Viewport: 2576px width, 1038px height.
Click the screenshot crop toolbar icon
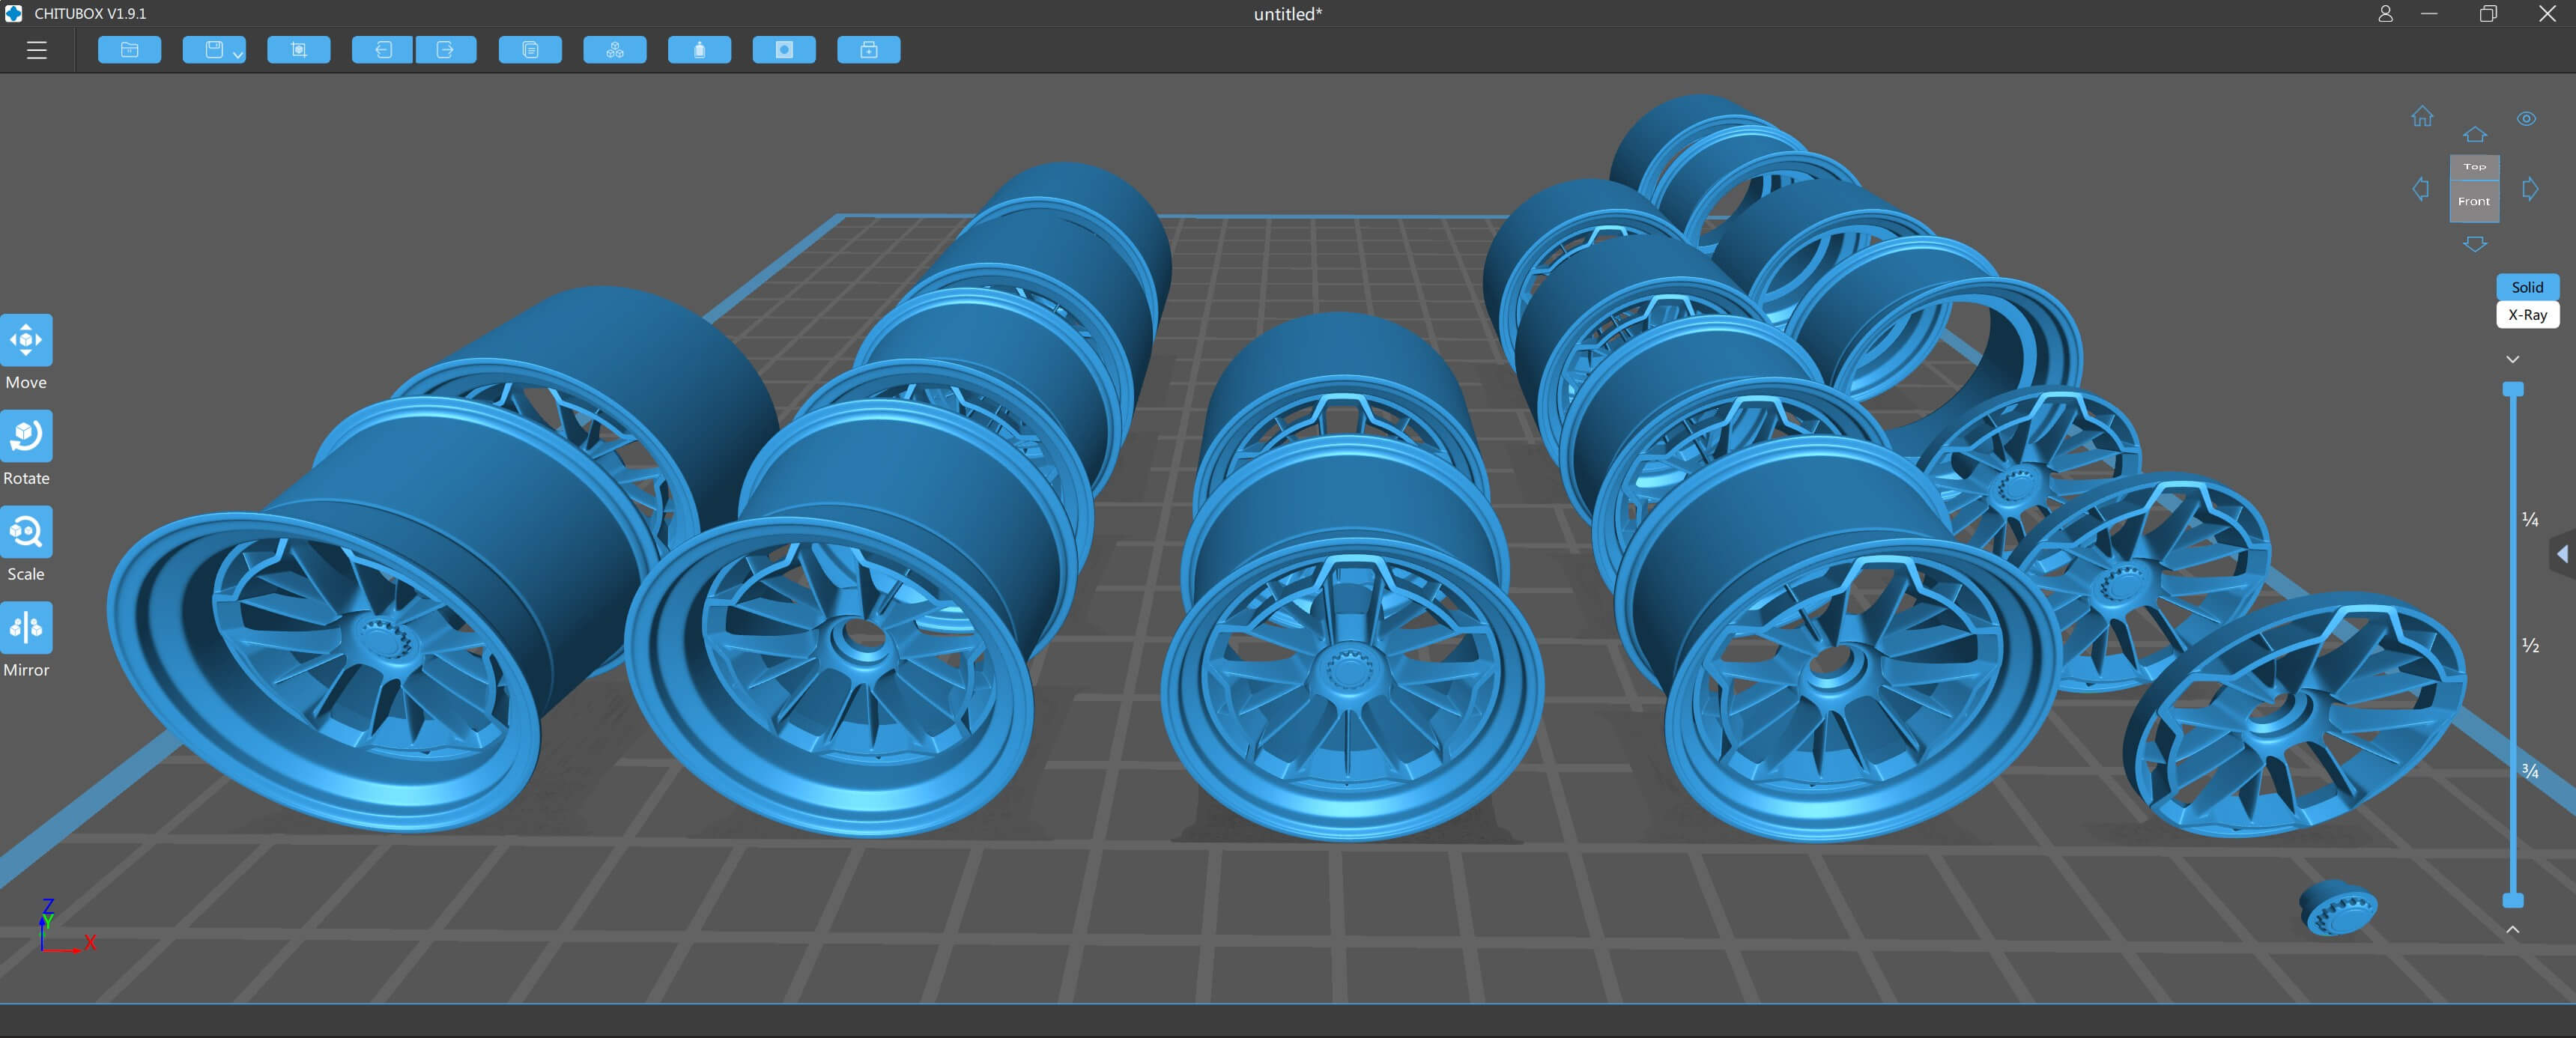pyautogui.click(x=299, y=50)
